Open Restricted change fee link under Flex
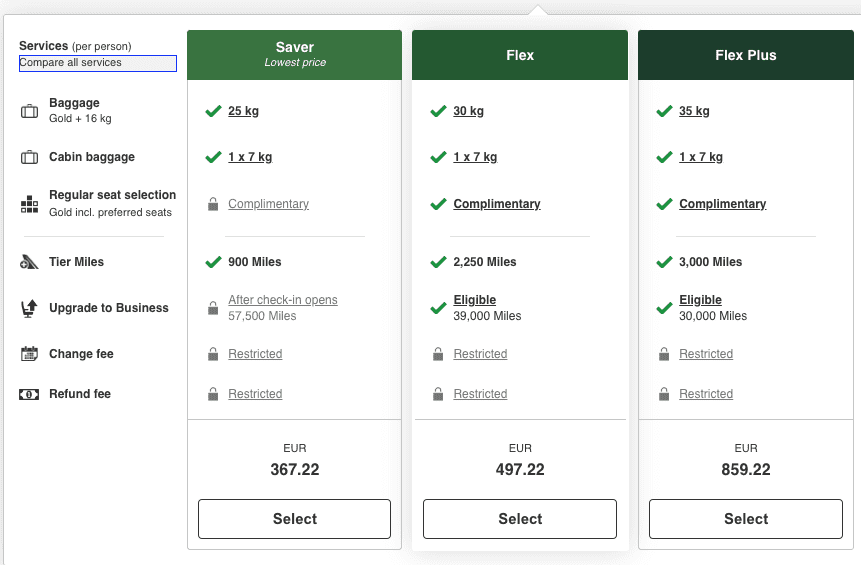The image size is (861, 565). pyautogui.click(x=480, y=354)
